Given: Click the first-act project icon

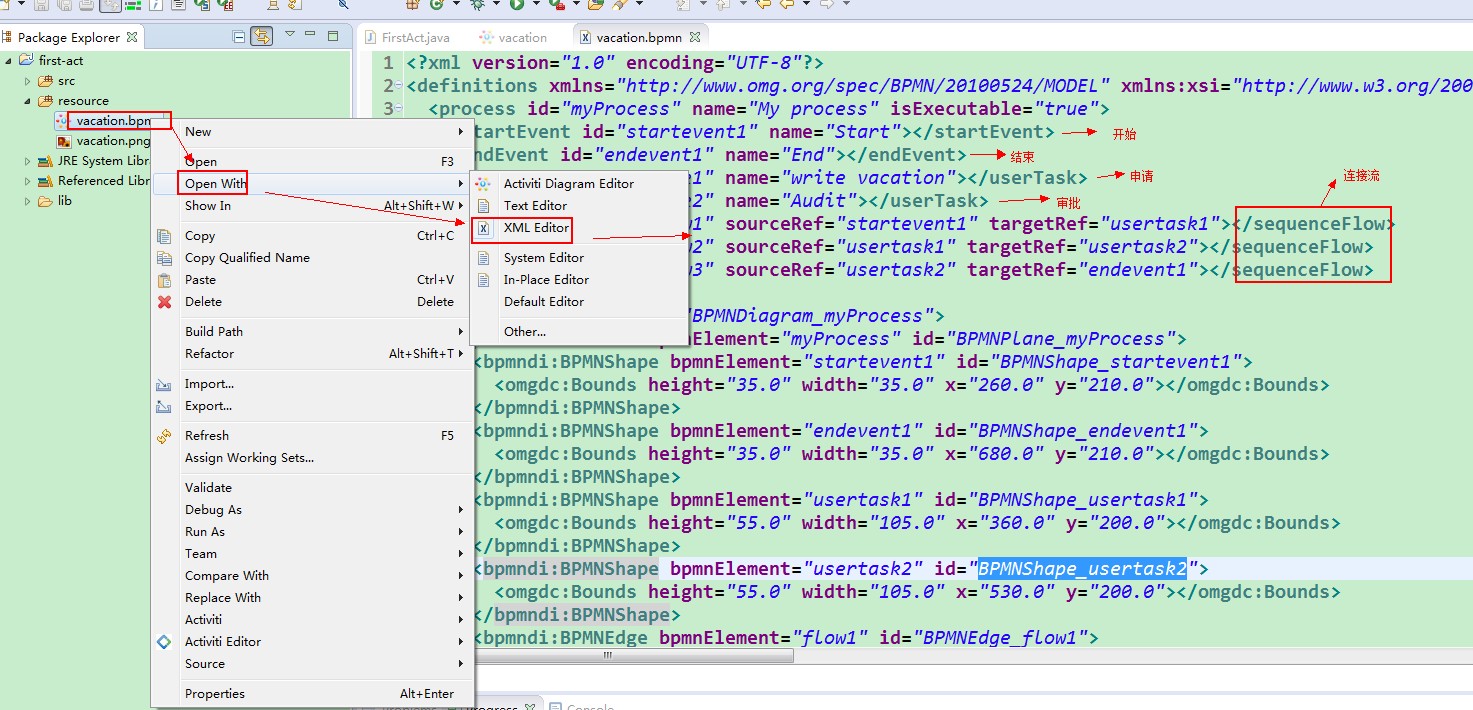Looking at the screenshot, I should [x=27, y=61].
